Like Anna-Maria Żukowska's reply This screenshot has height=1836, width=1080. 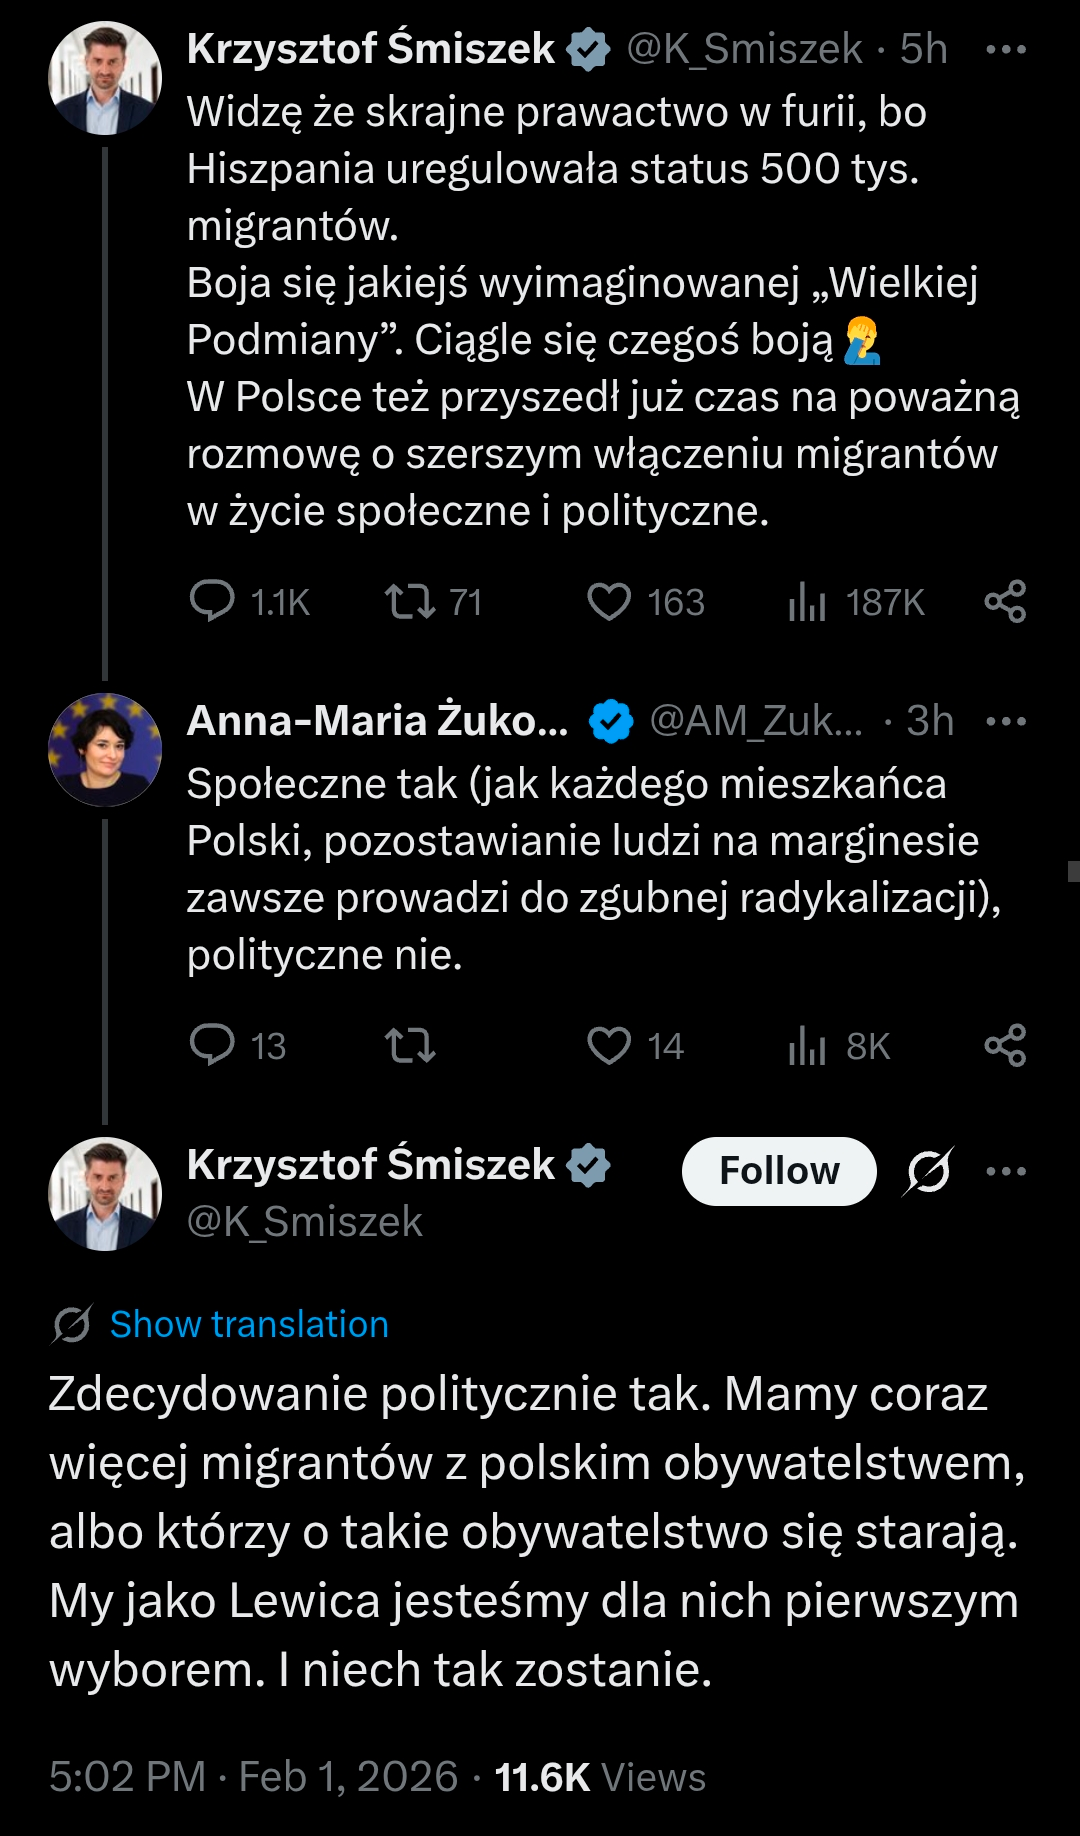[x=609, y=1046]
